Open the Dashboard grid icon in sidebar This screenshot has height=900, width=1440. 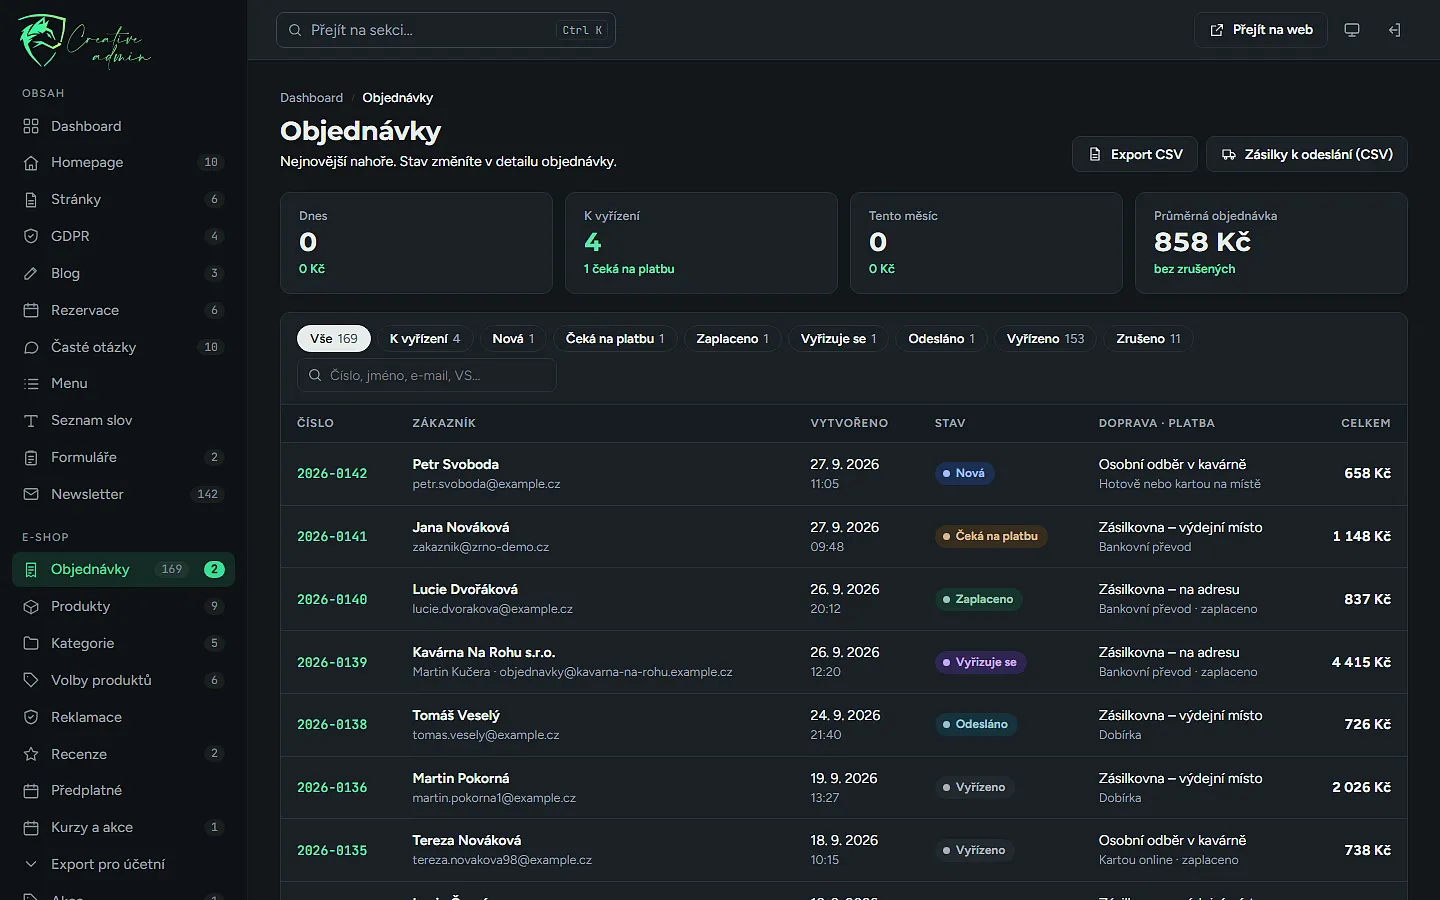(31, 126)
